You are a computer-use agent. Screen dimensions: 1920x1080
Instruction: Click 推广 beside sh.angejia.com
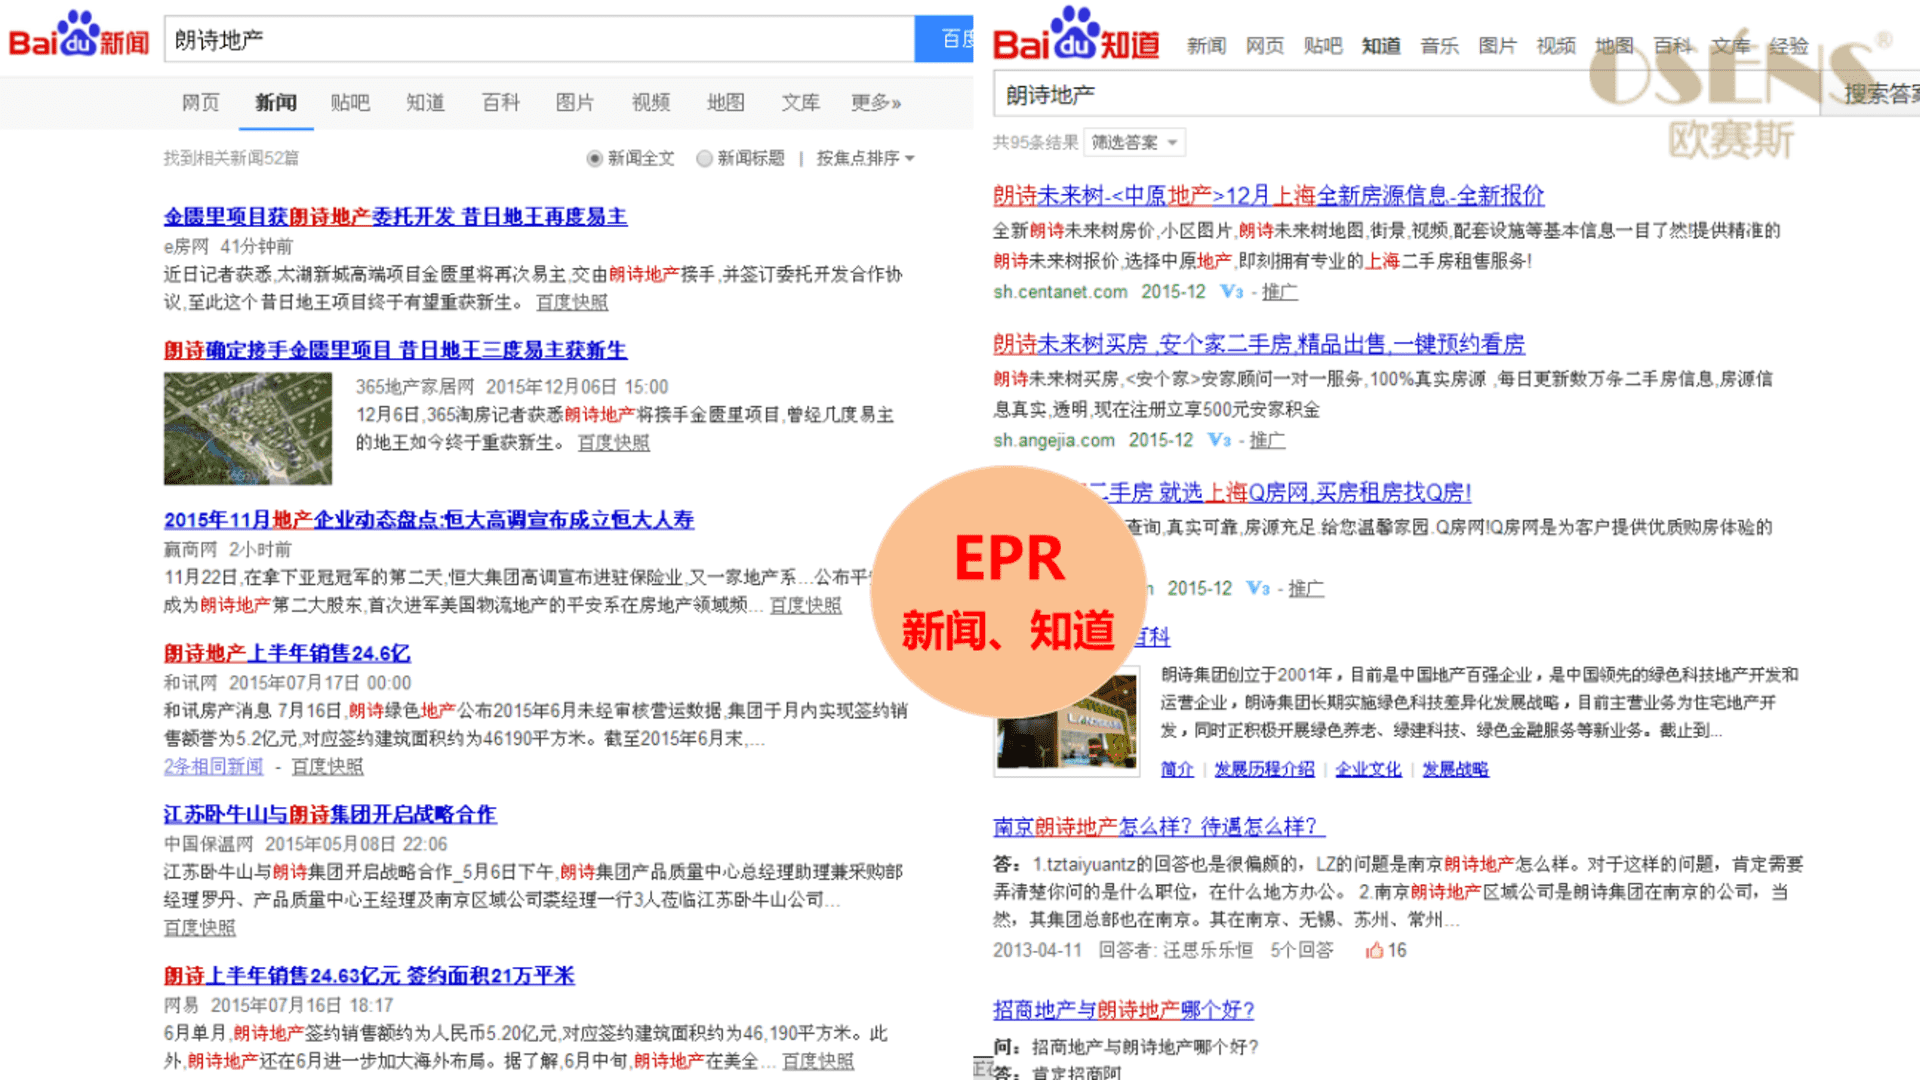(1267, 440)
